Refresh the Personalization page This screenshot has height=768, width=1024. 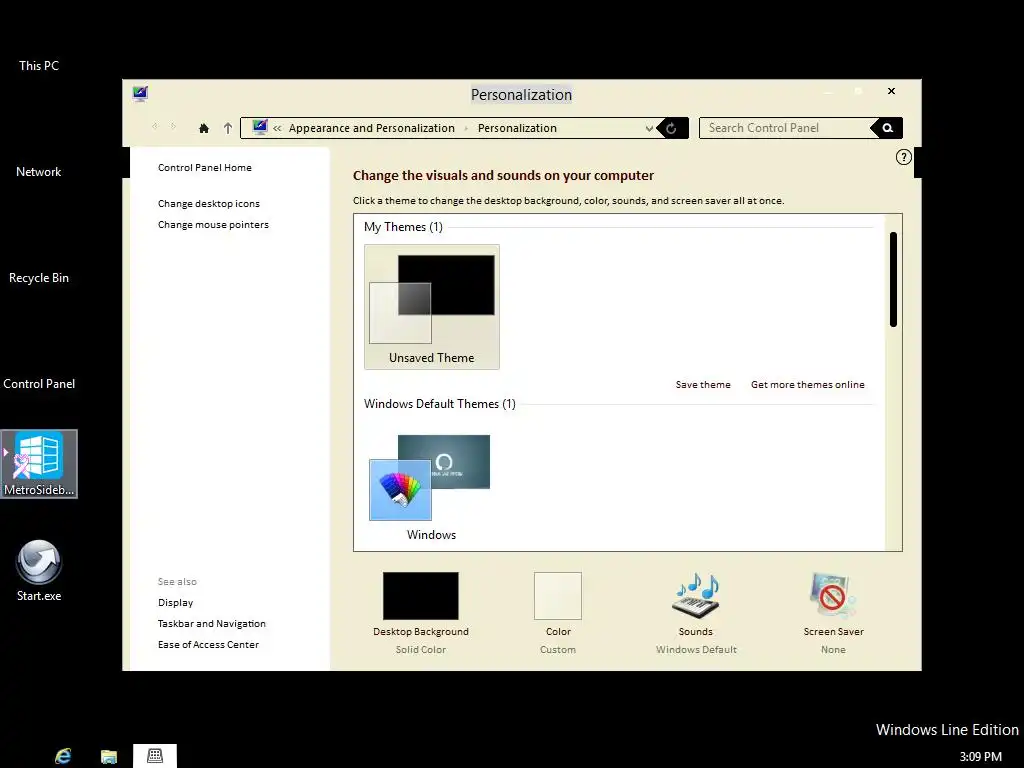pyautogui.click(x=671, y=128)
